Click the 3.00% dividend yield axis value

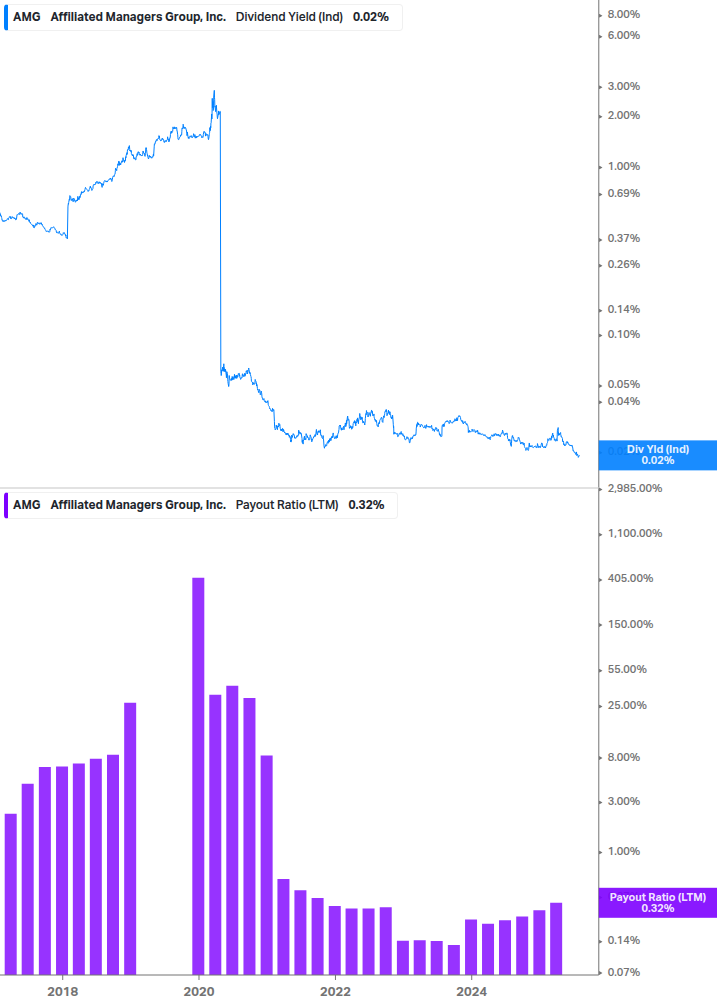[x=623, y=86]
